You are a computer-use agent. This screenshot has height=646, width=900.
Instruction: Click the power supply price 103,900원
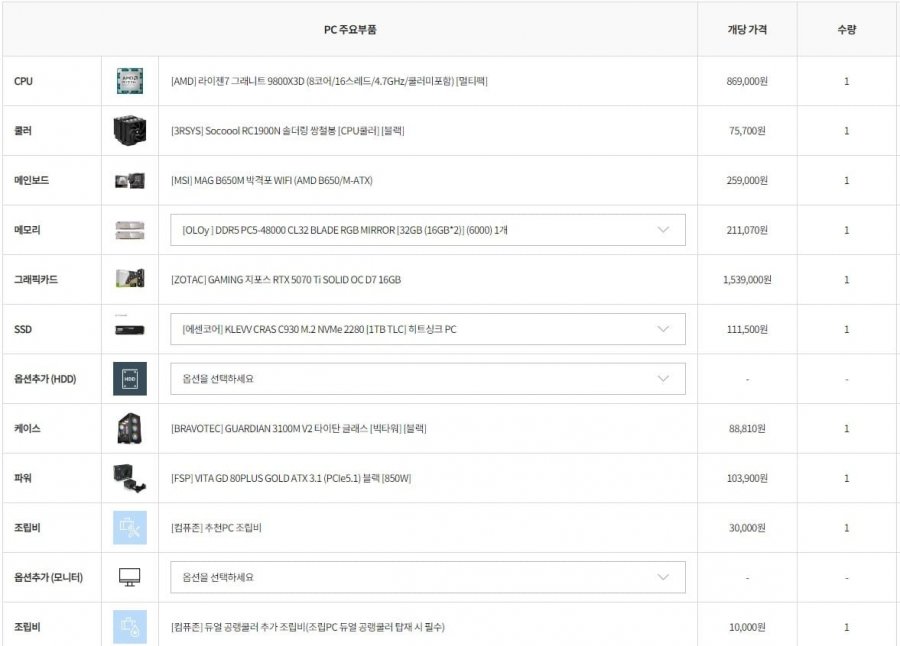(x=747, y=478)
